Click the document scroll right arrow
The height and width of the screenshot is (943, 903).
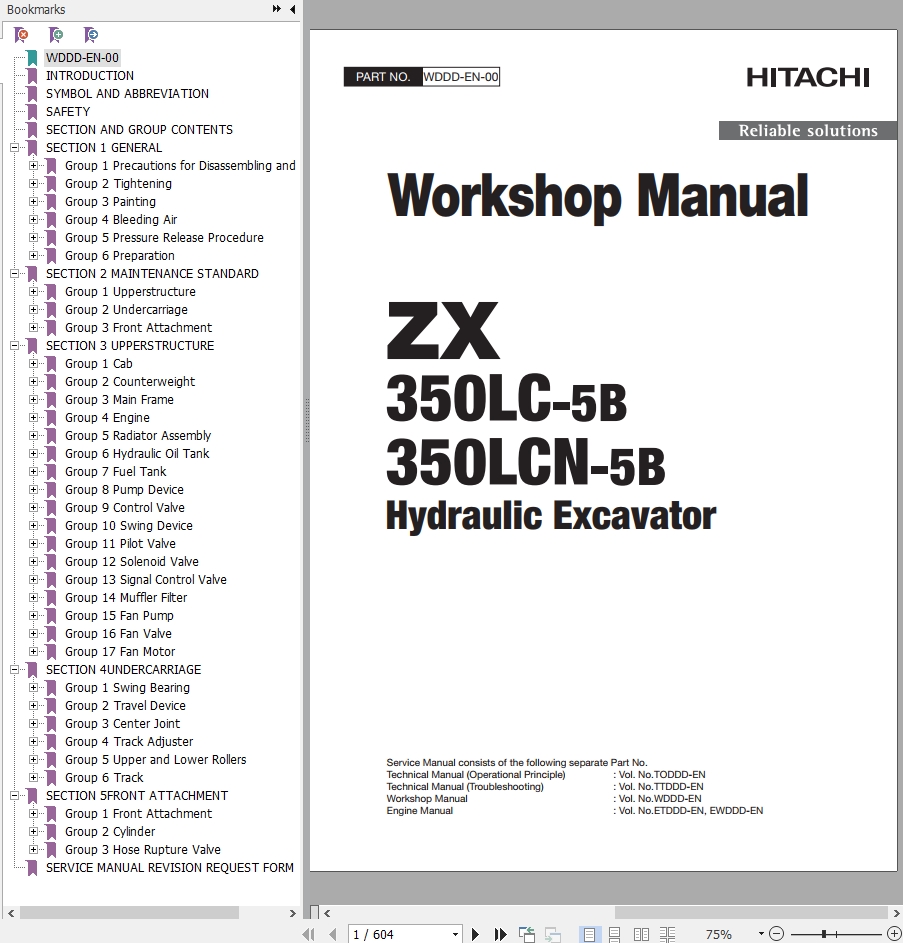tap(896, 913)
